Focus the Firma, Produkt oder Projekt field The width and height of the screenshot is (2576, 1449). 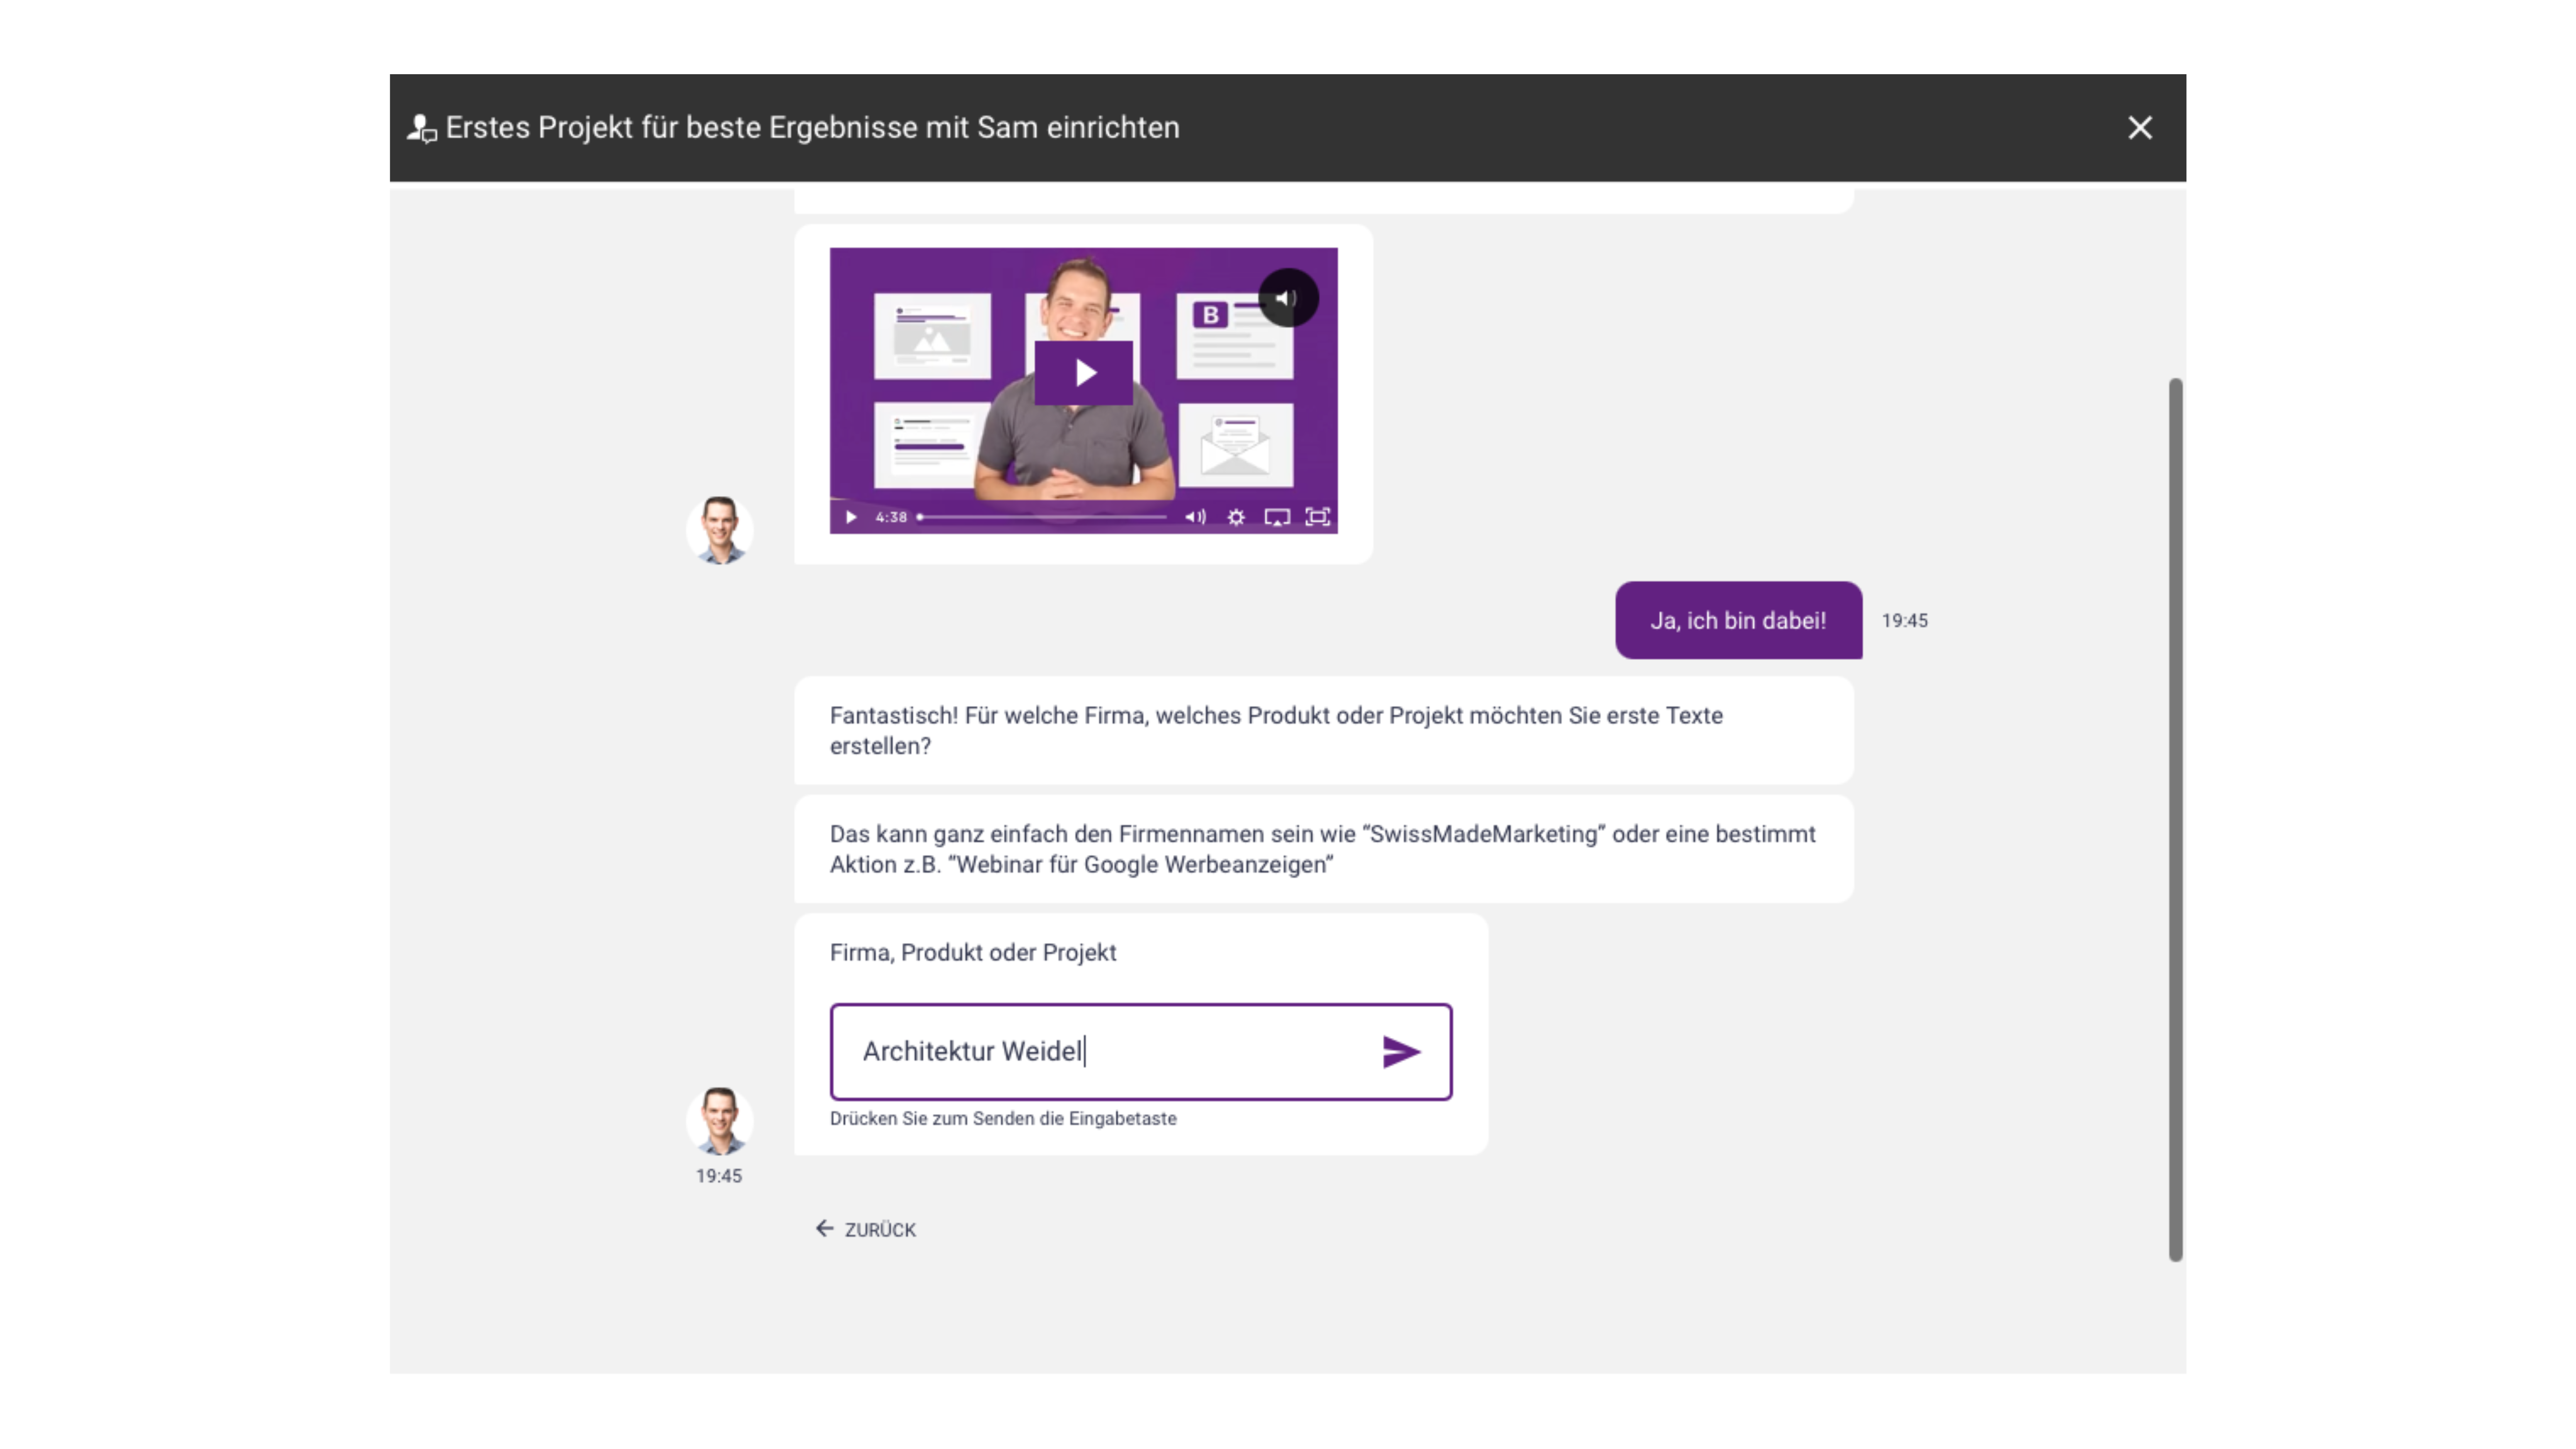click(x=1141, y=1052)
